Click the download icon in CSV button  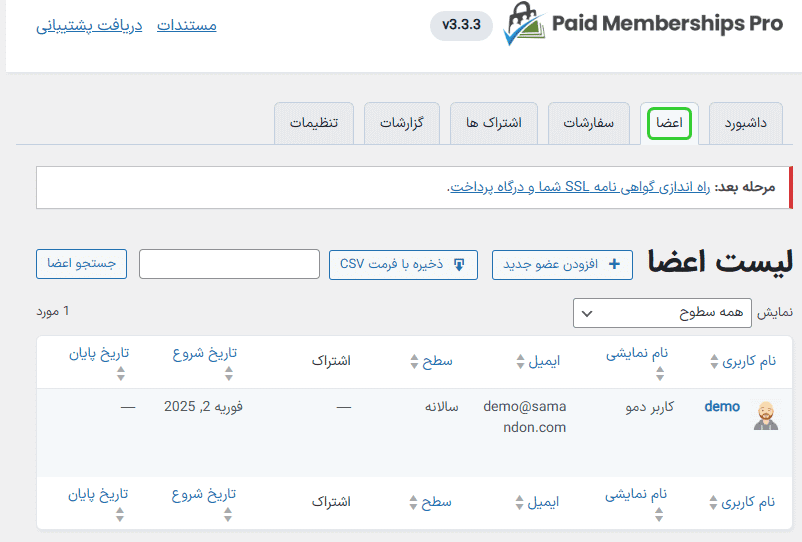(x=459, y=264)
